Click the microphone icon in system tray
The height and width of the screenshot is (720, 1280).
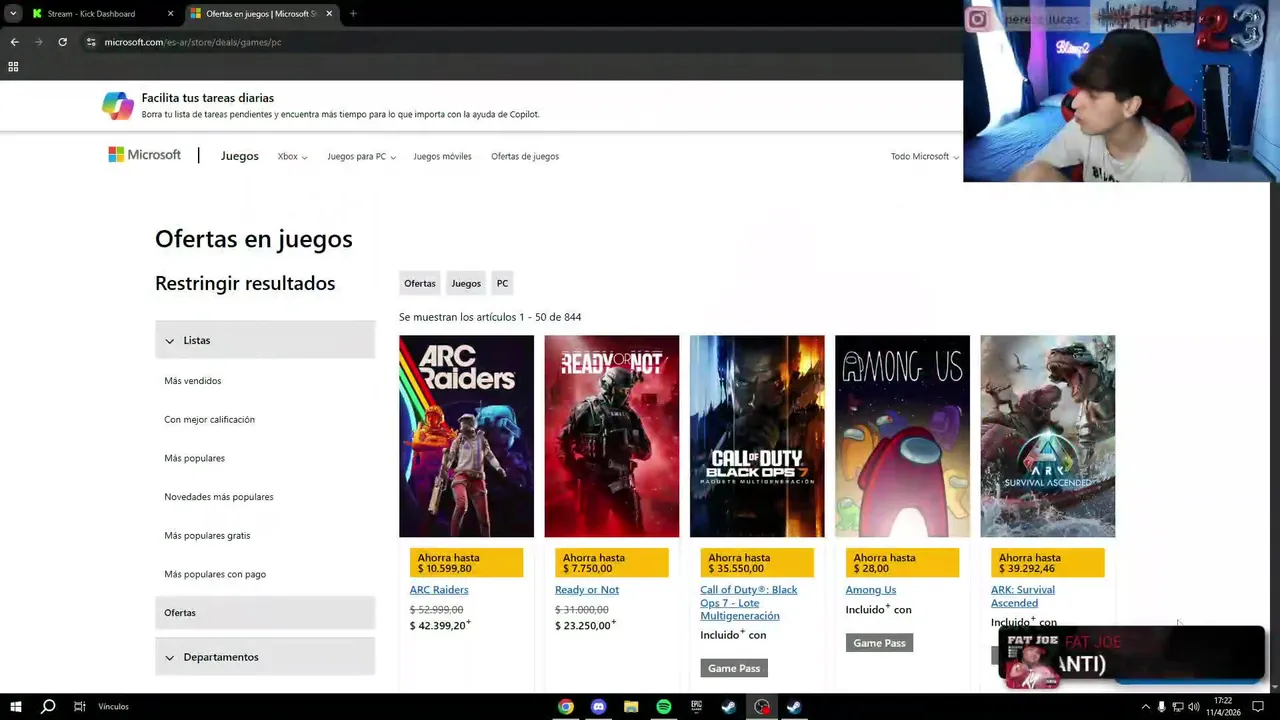click(x=1161, y=707)
